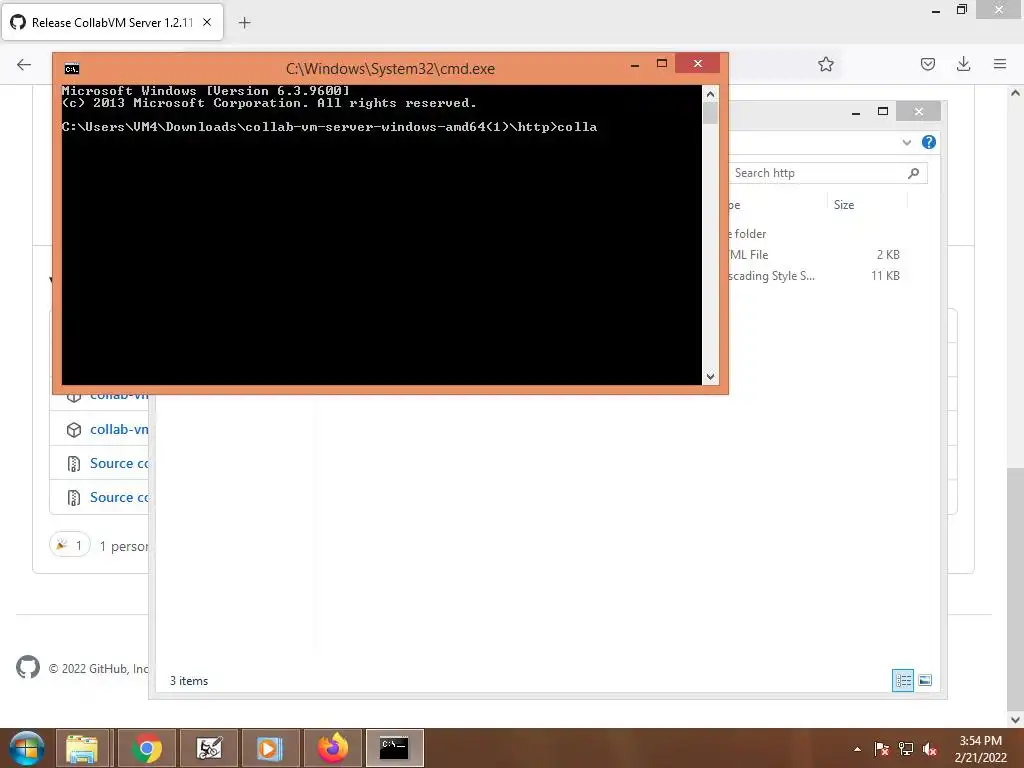Click search magnifier in Explorer
Screen dimensions: 1024x768
pos(914,173)
